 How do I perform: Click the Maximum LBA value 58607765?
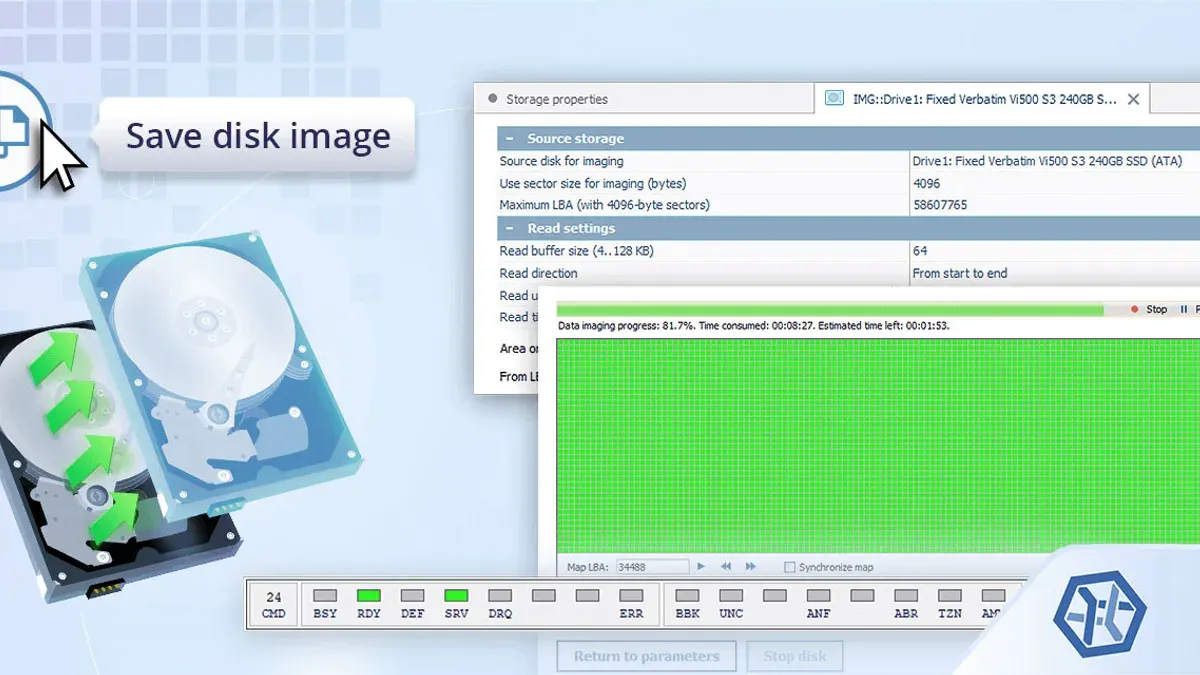click(x=939, y=205)
